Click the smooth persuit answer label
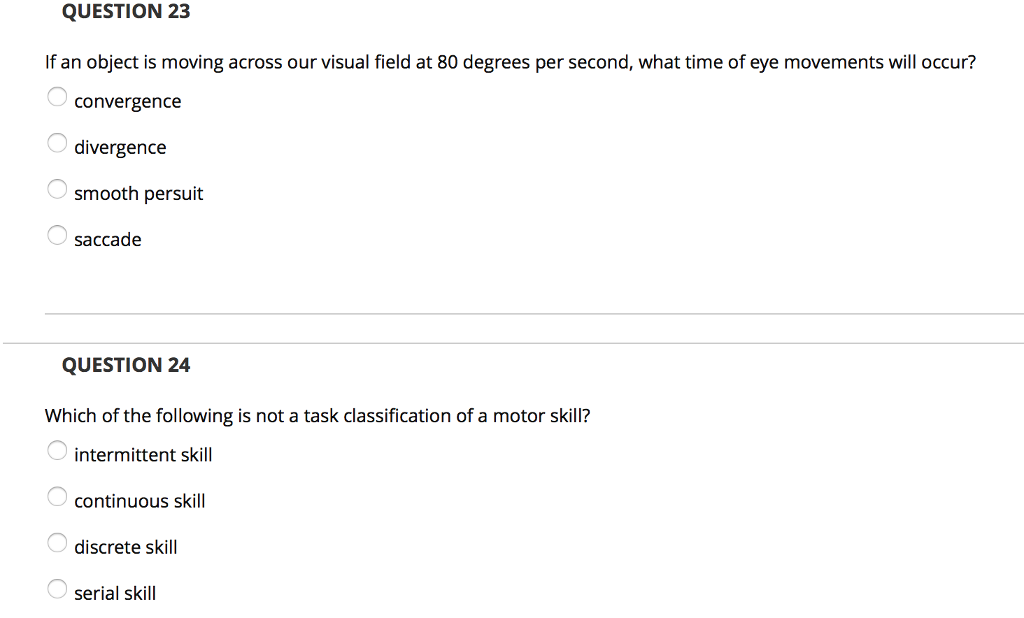 click(x=139, y=193)
